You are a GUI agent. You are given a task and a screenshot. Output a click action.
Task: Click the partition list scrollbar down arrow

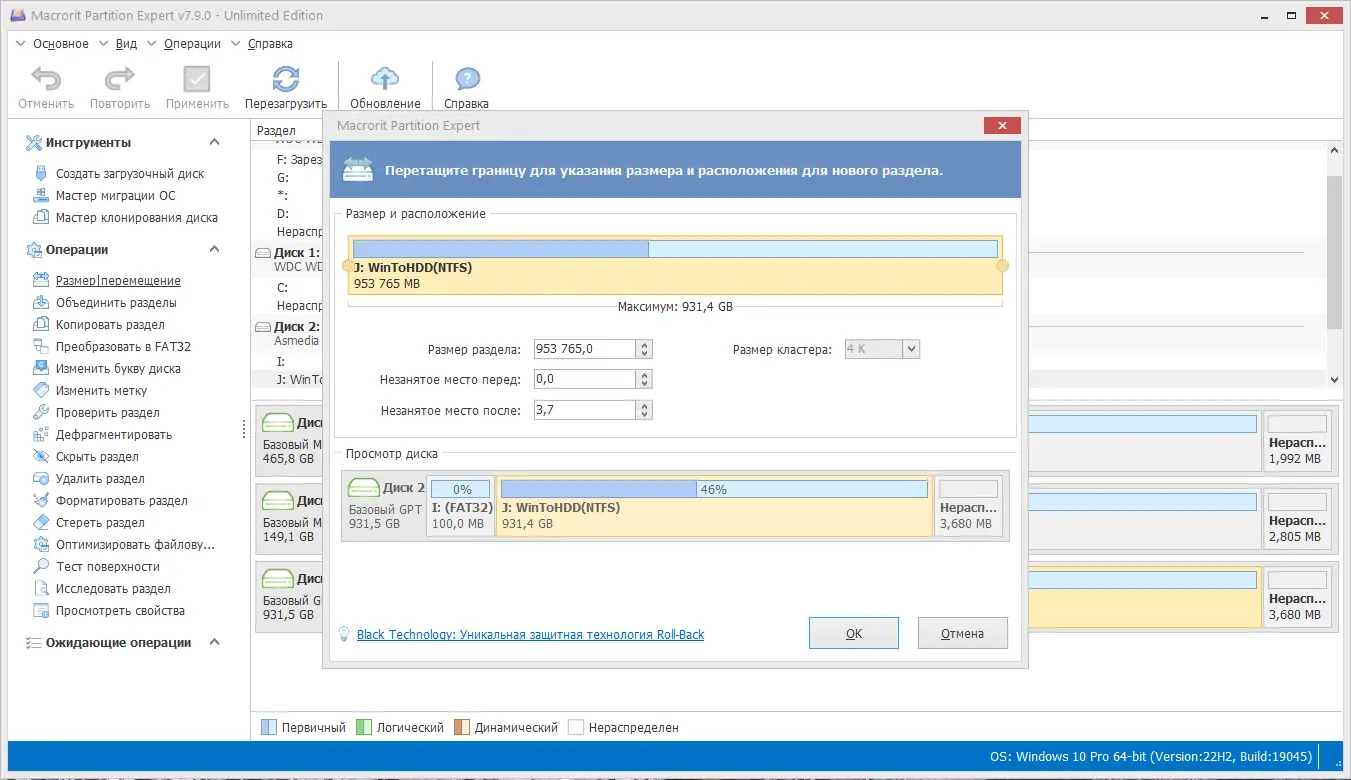click(x=1334, y=379)
